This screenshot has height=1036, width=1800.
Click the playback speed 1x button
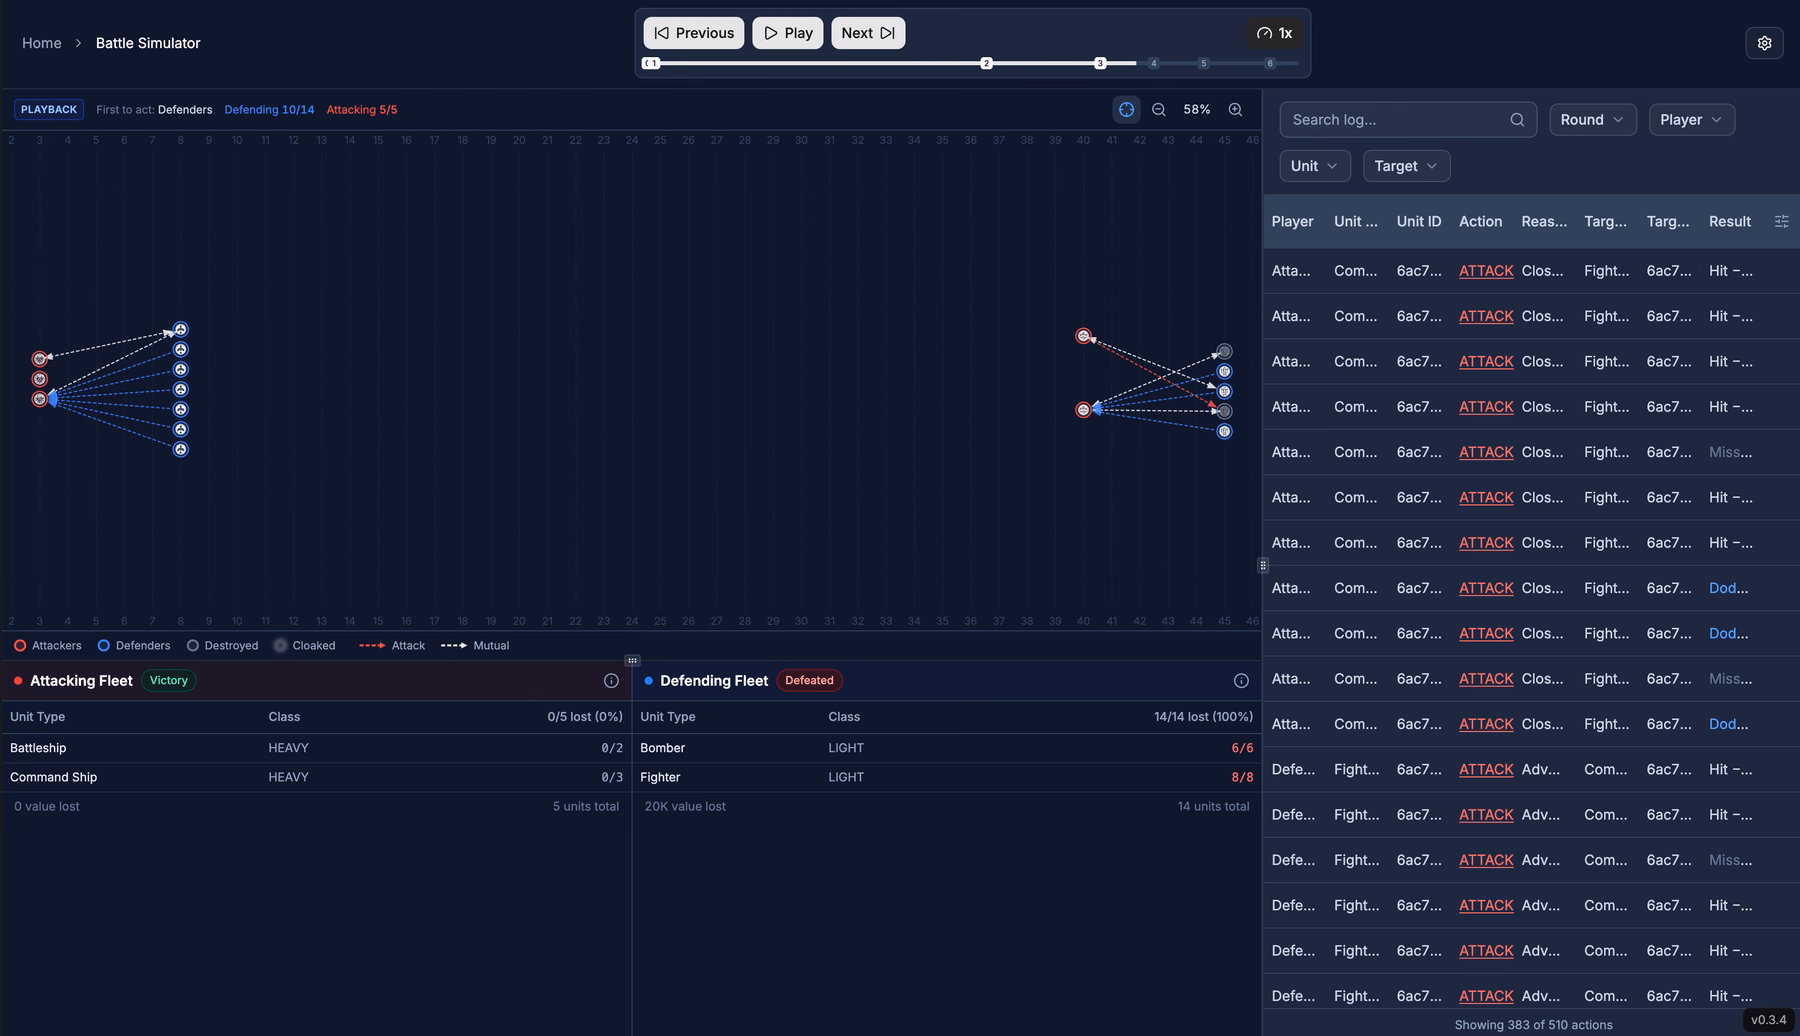point(1275,33)
